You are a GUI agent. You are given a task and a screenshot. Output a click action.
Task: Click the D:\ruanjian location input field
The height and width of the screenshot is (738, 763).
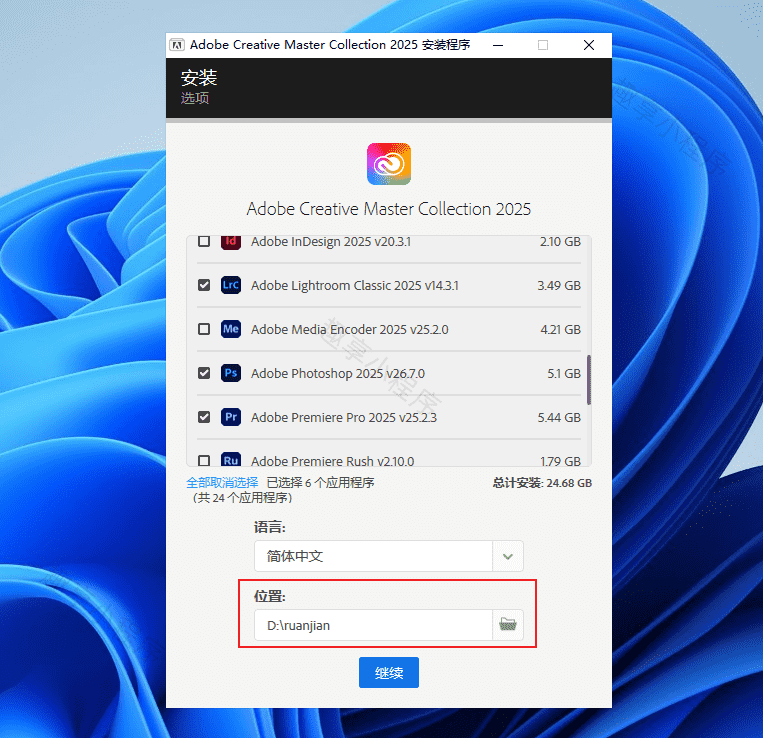[x=373, y=625]
